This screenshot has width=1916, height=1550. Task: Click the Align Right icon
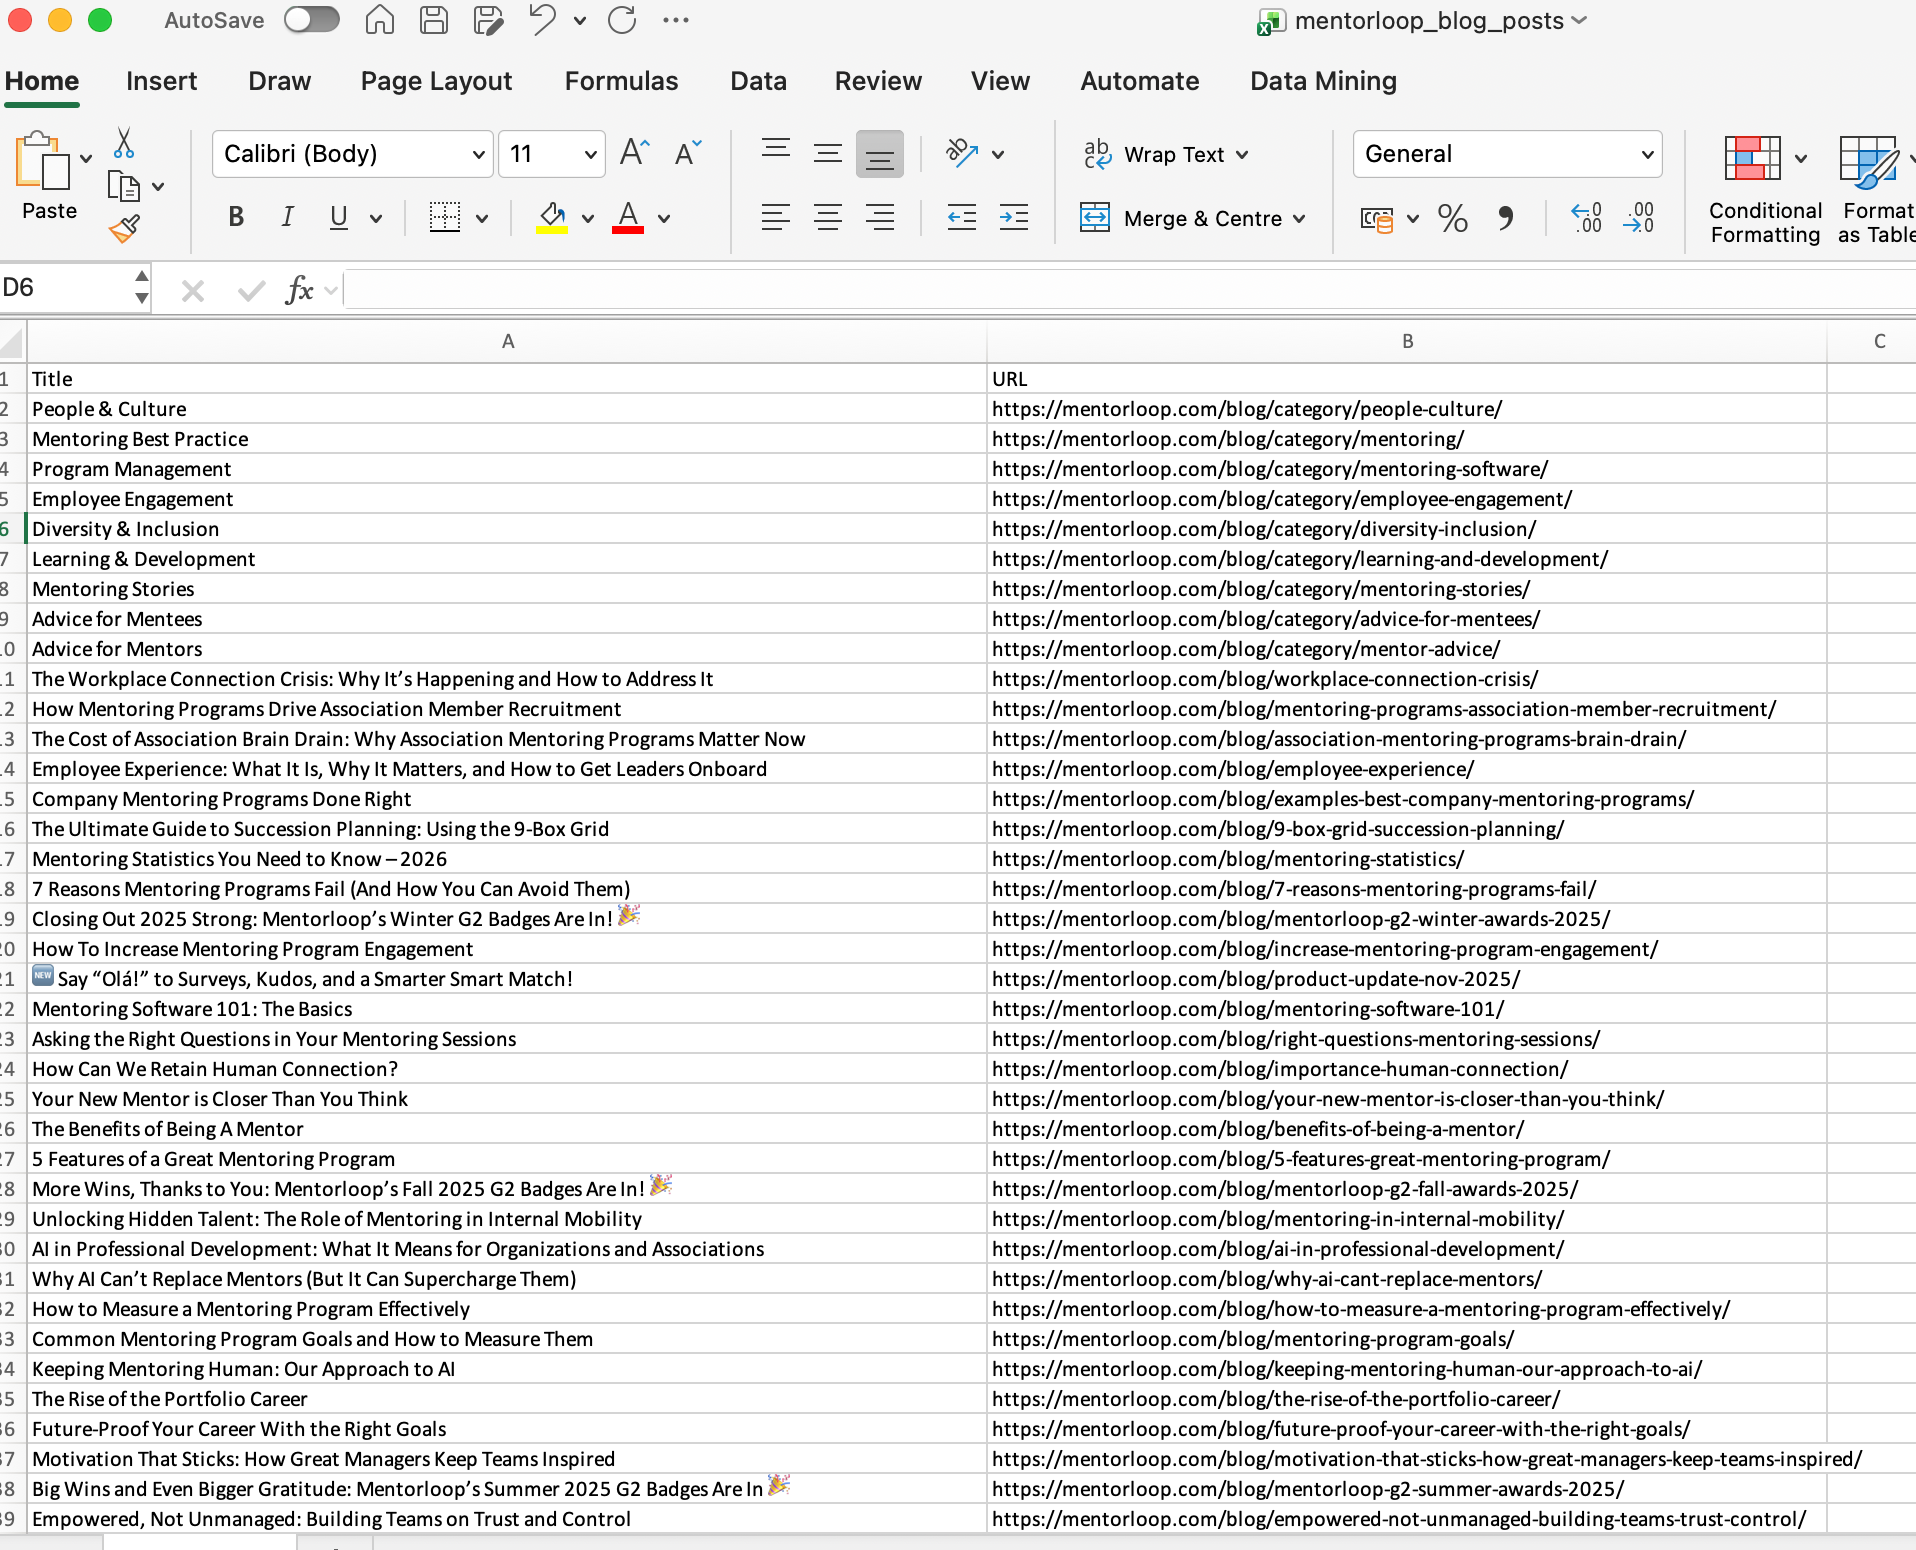coord(880,217)
